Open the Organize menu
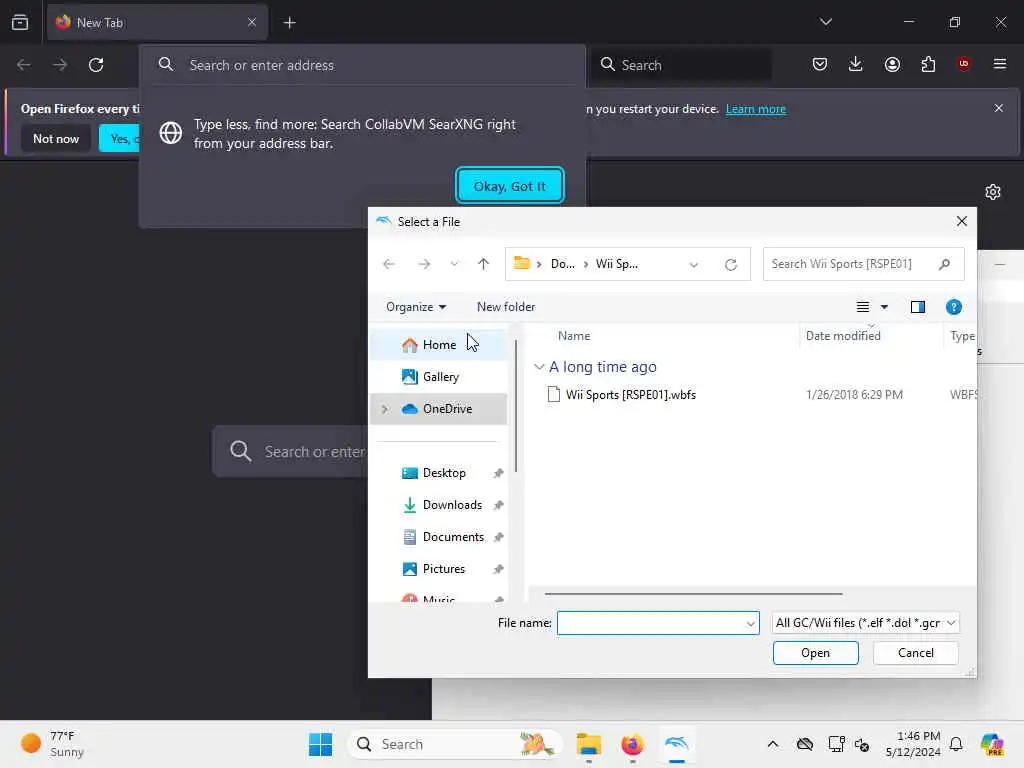Screen dimensions: 1024x768 pyautogui.click(x=416, y=307)
